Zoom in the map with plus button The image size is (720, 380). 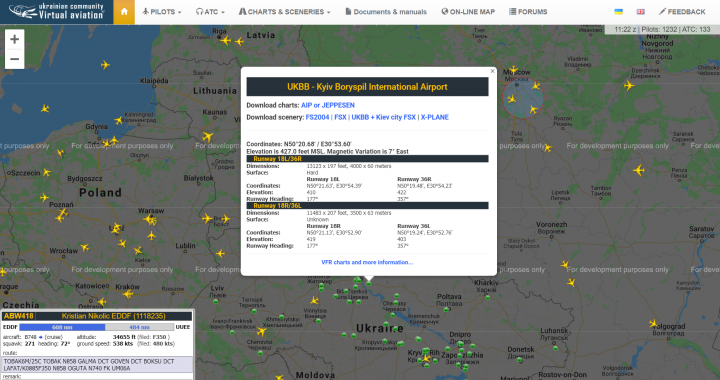(14, 39)
